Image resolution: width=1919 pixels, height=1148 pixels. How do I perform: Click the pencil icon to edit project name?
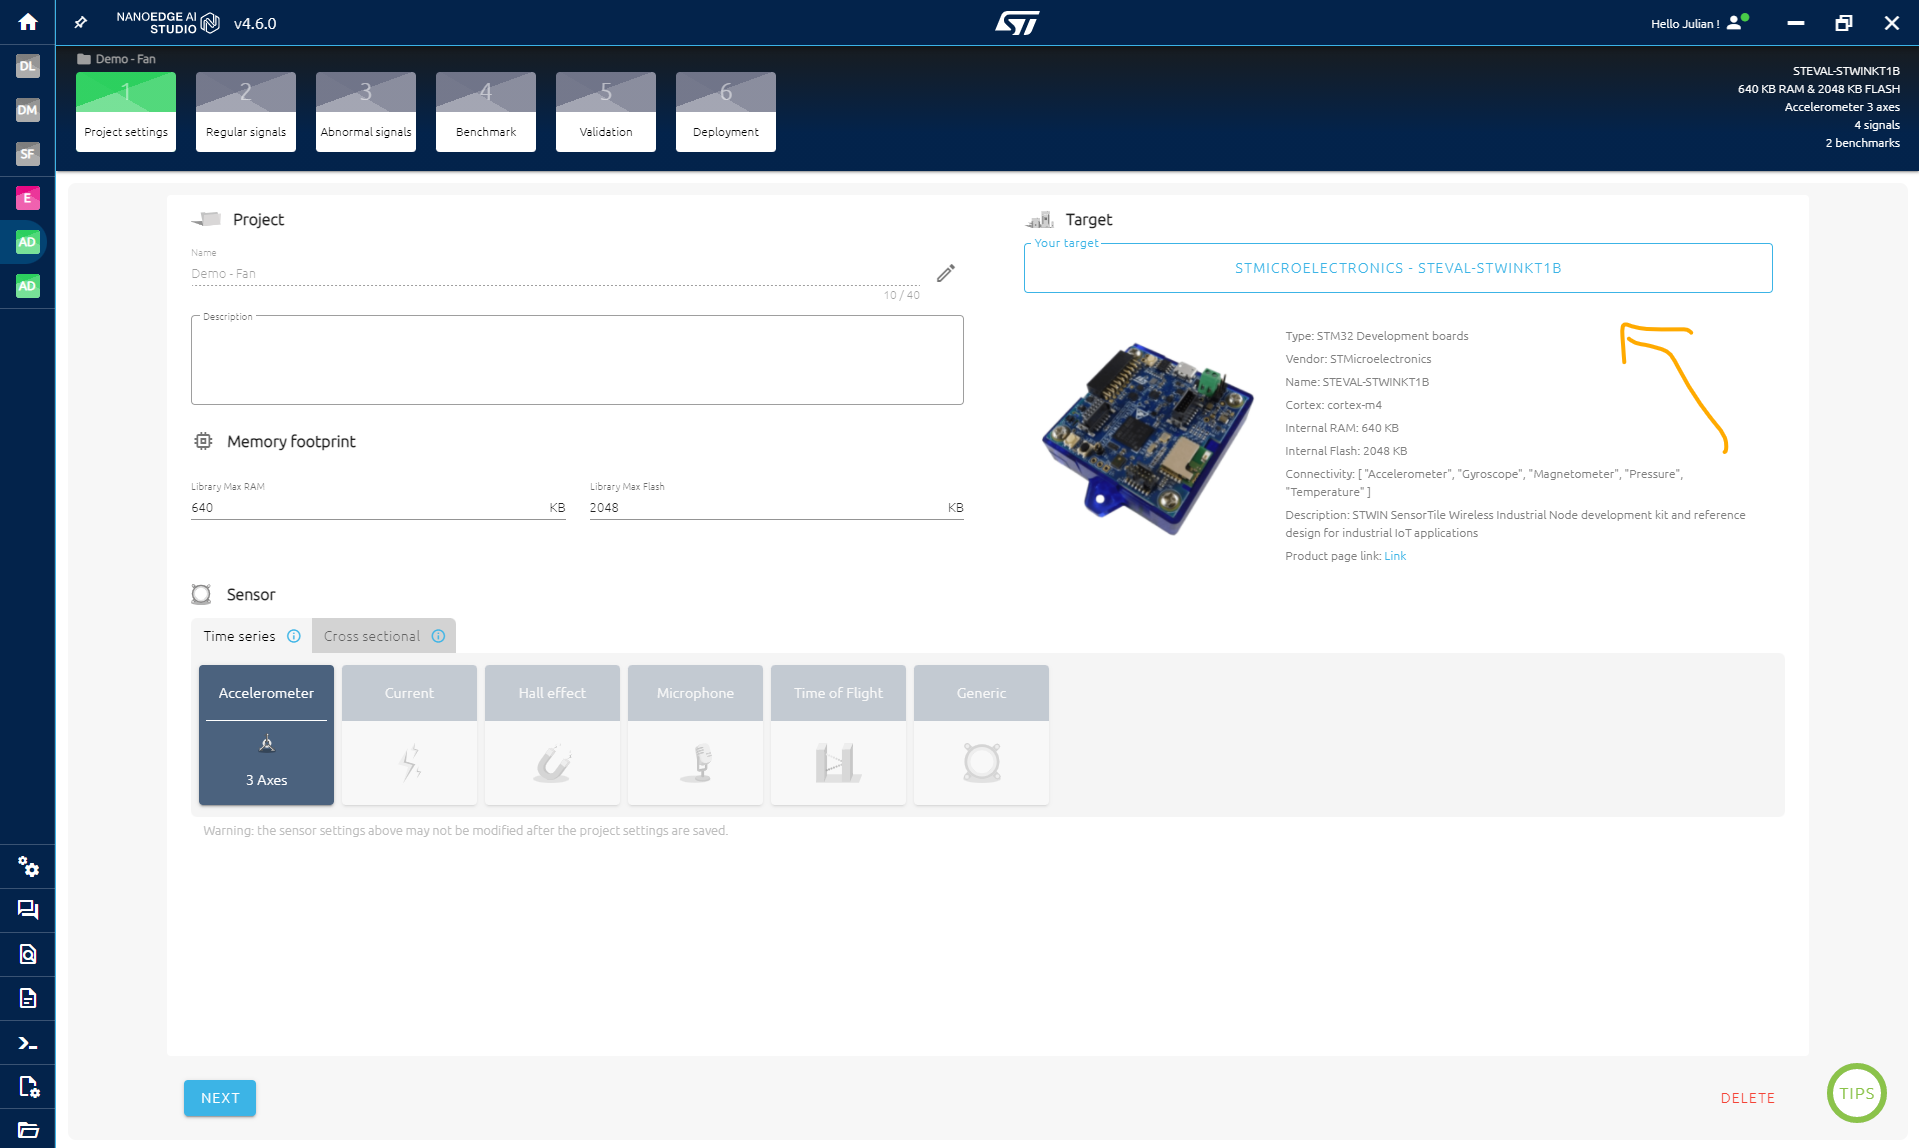pos(945,272)
